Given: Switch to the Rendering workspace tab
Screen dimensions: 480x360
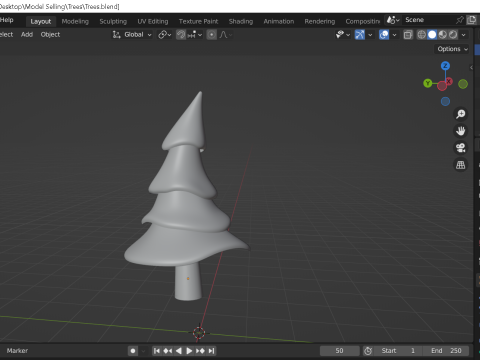Looking at the screenshot, I should [x=319, y=21].
